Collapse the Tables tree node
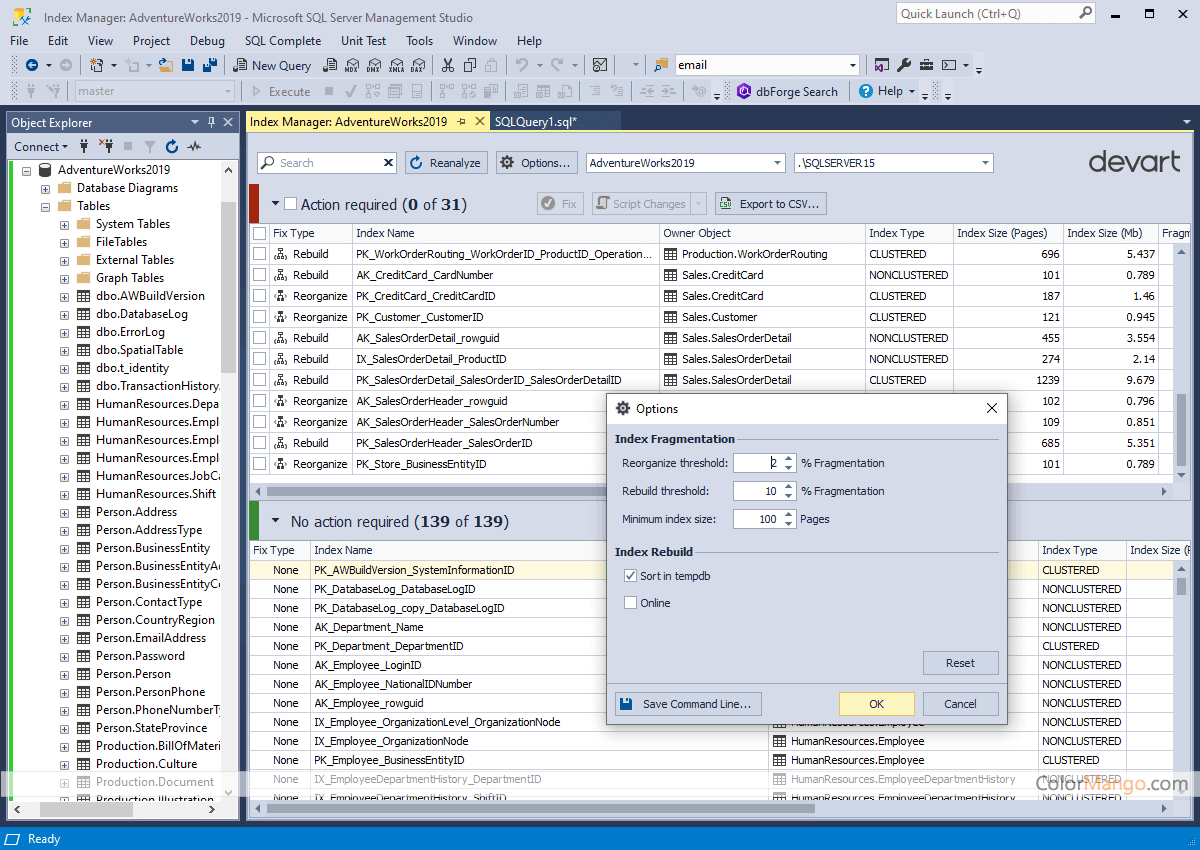This screenshot has width=1200, height=850. pyautogui.click(x=46, y=206)
